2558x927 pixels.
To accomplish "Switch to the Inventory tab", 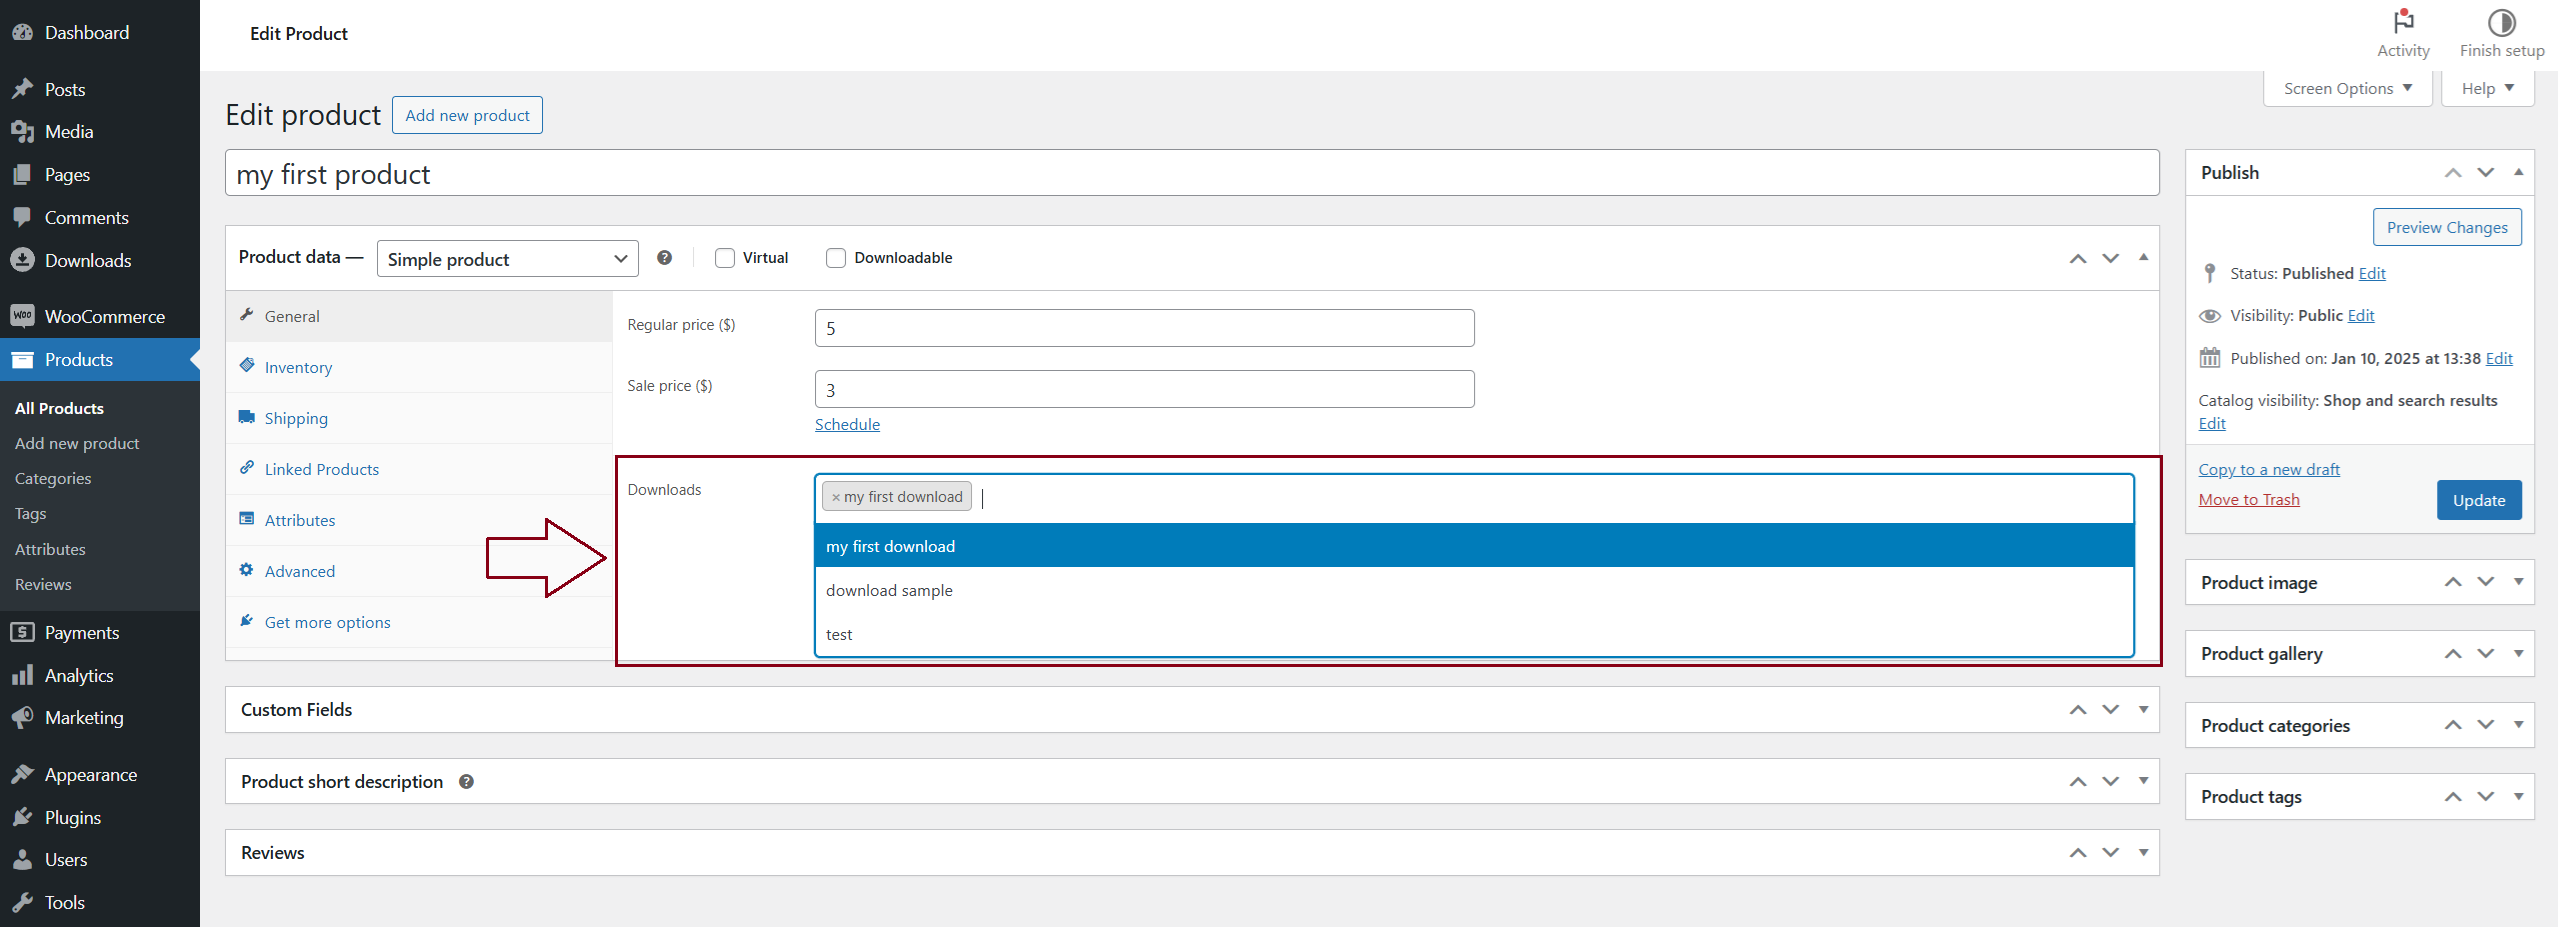I will pyautogui.click(x=297, y=366).
